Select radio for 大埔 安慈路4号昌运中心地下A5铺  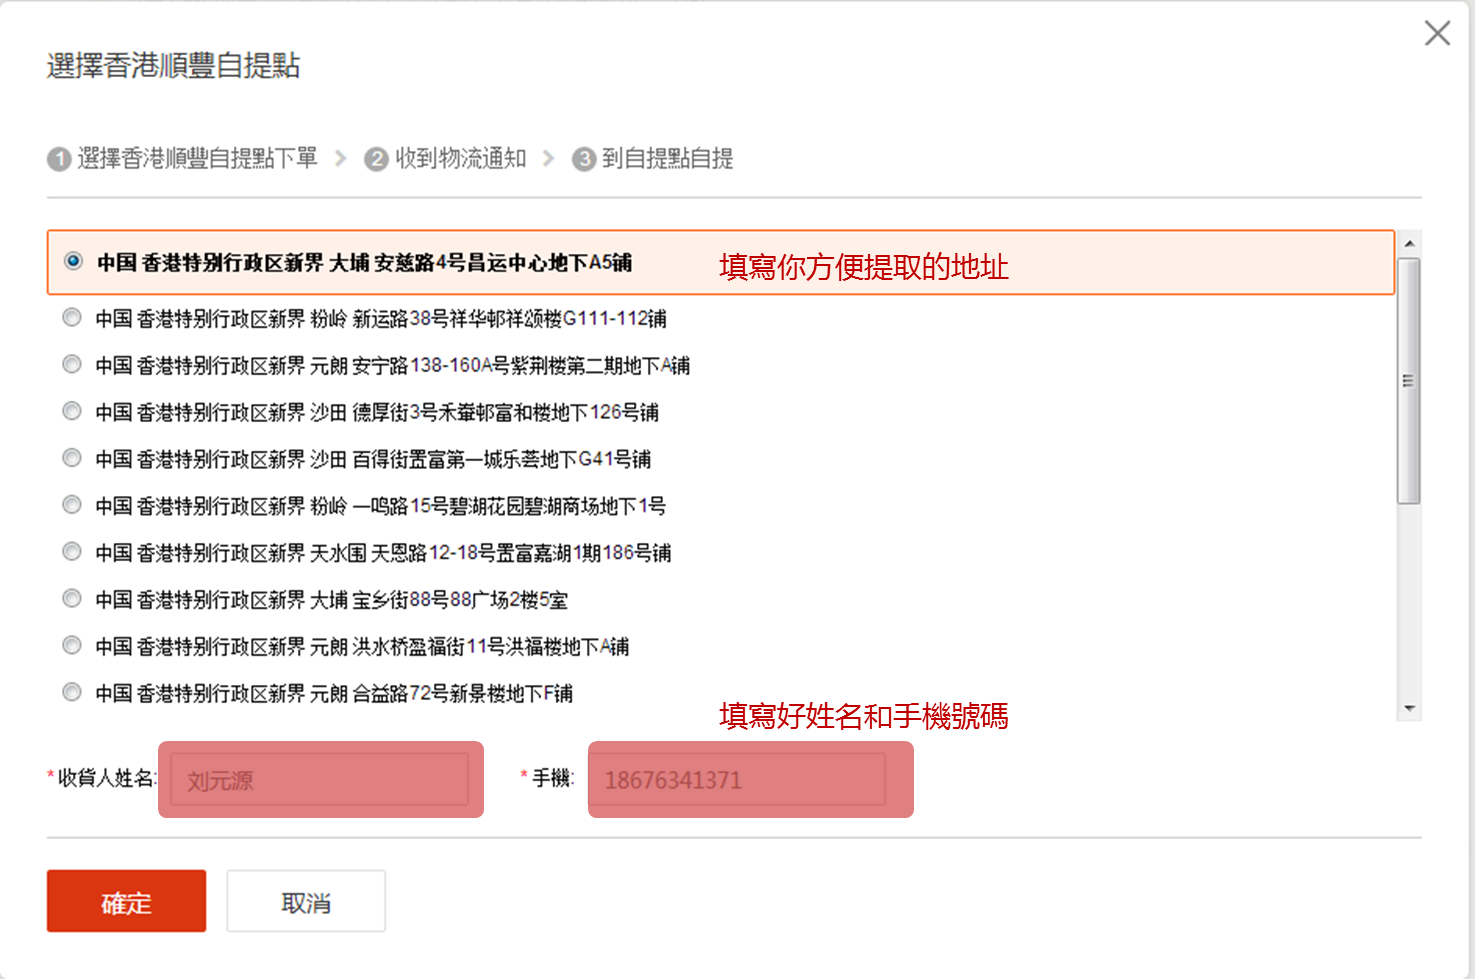coord(73,261)
